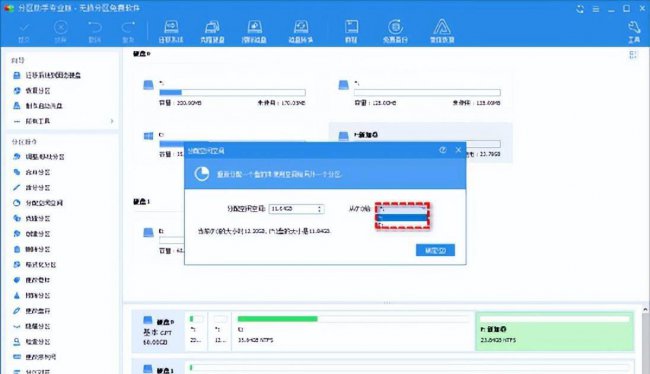Toggle the view layout icon above the disk panel
The width and height of the screenshot is (650, 374).
pyautogui.click(x=633, y=55)
